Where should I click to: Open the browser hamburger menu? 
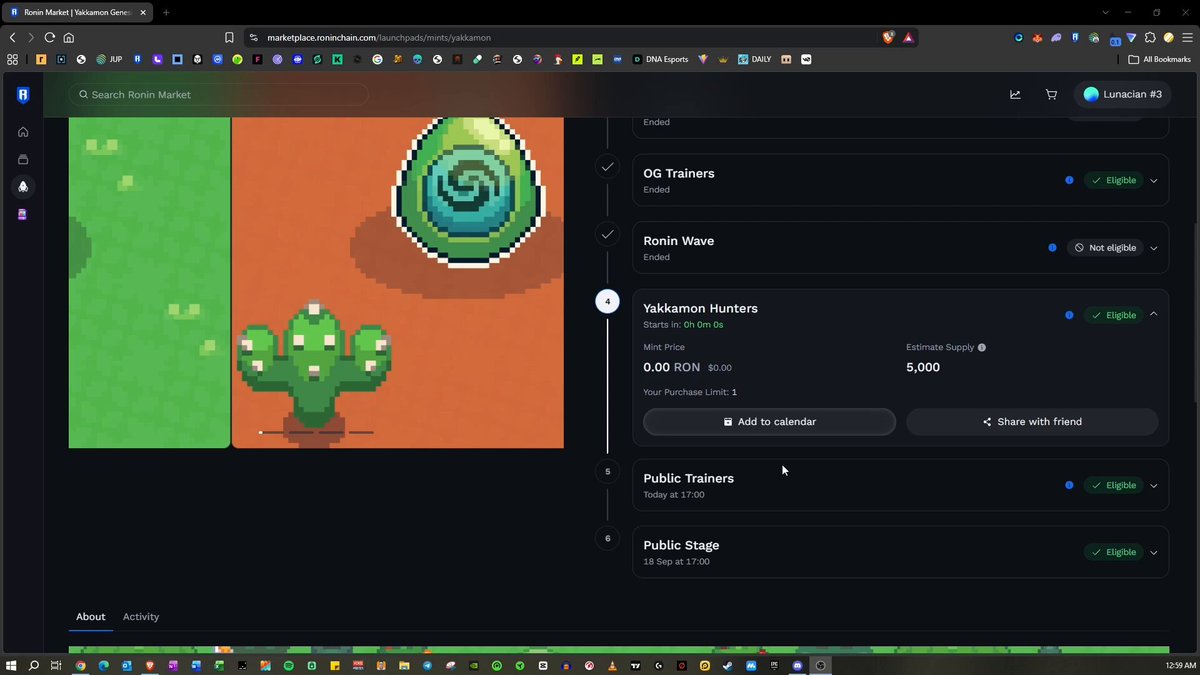pyautogui.click(x=1187, y=37)
